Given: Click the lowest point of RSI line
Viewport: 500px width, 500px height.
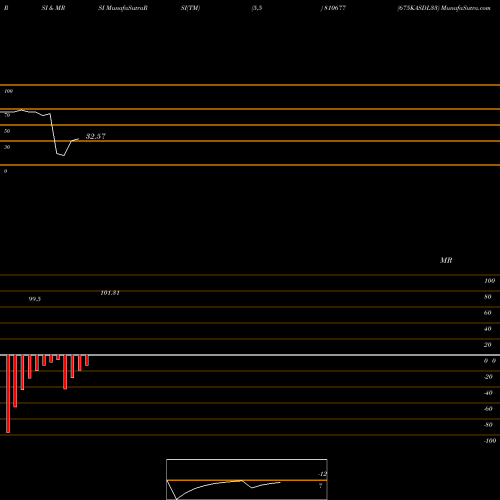Looking at the screenshot, I should [63, 155].
